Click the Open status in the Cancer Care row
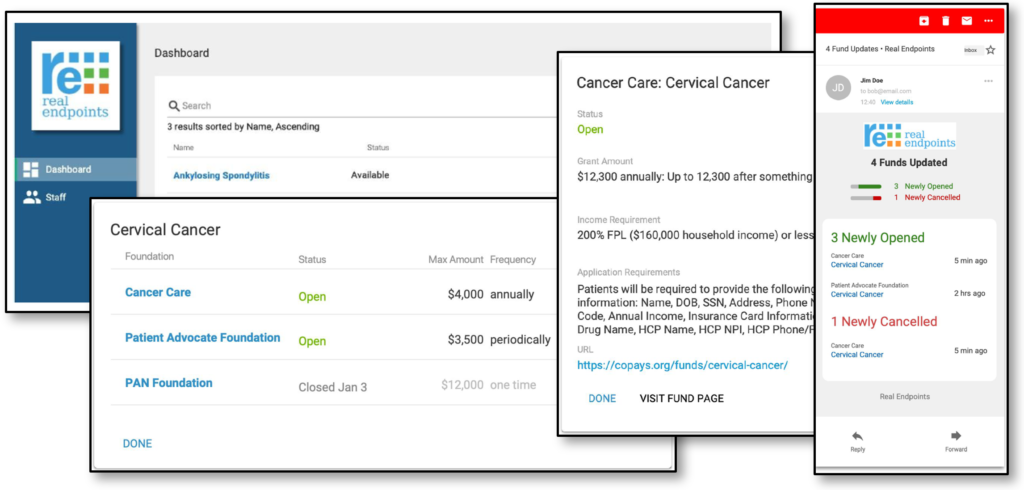The width and height of the screenshot is (1024, 490). (x=312, y=297)
